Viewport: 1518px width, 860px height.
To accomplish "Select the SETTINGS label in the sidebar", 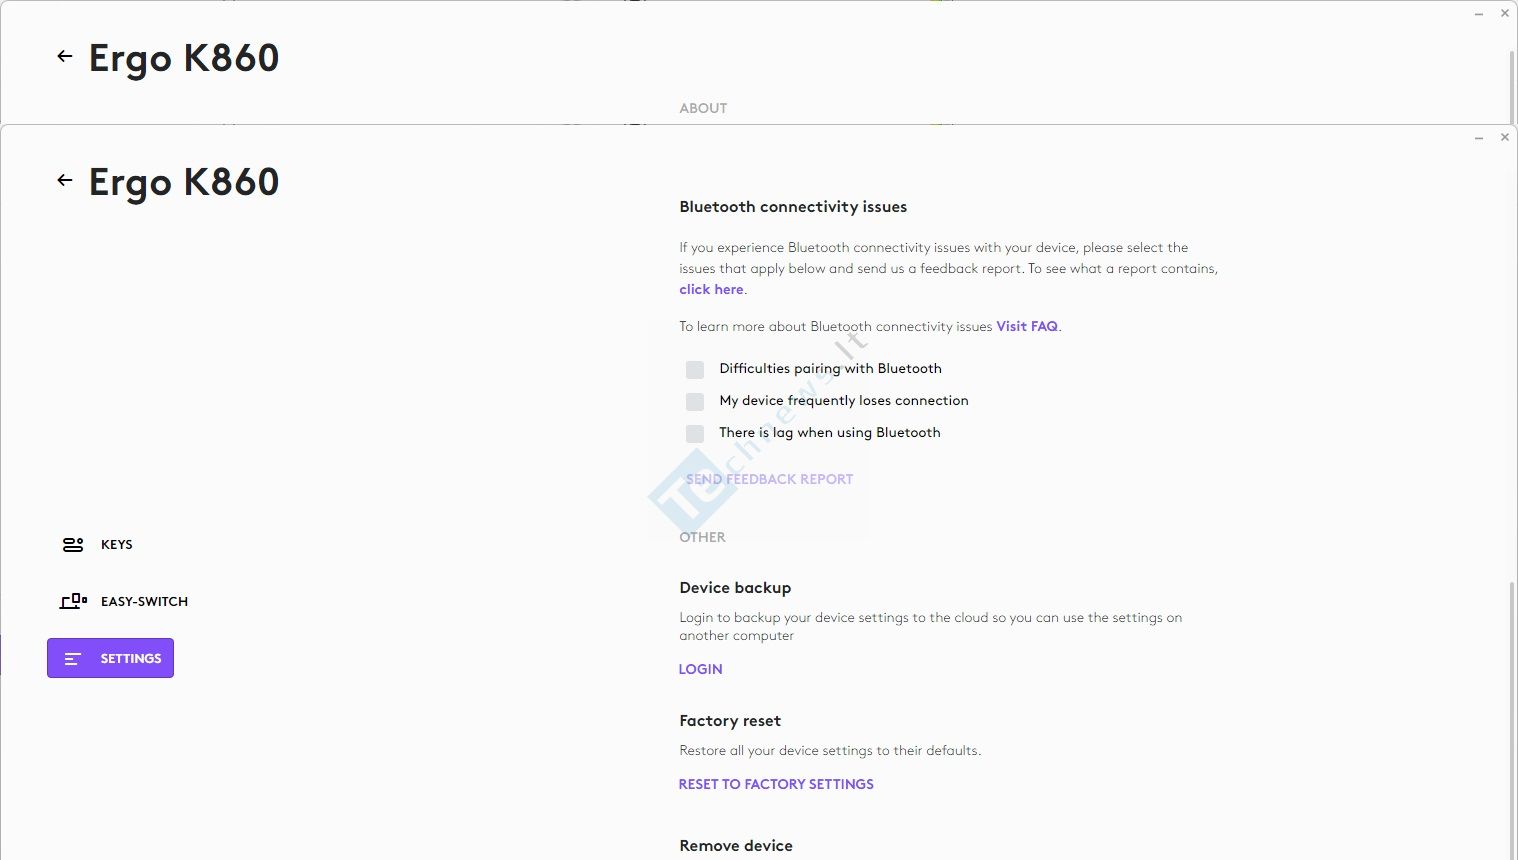I will 131,659.
